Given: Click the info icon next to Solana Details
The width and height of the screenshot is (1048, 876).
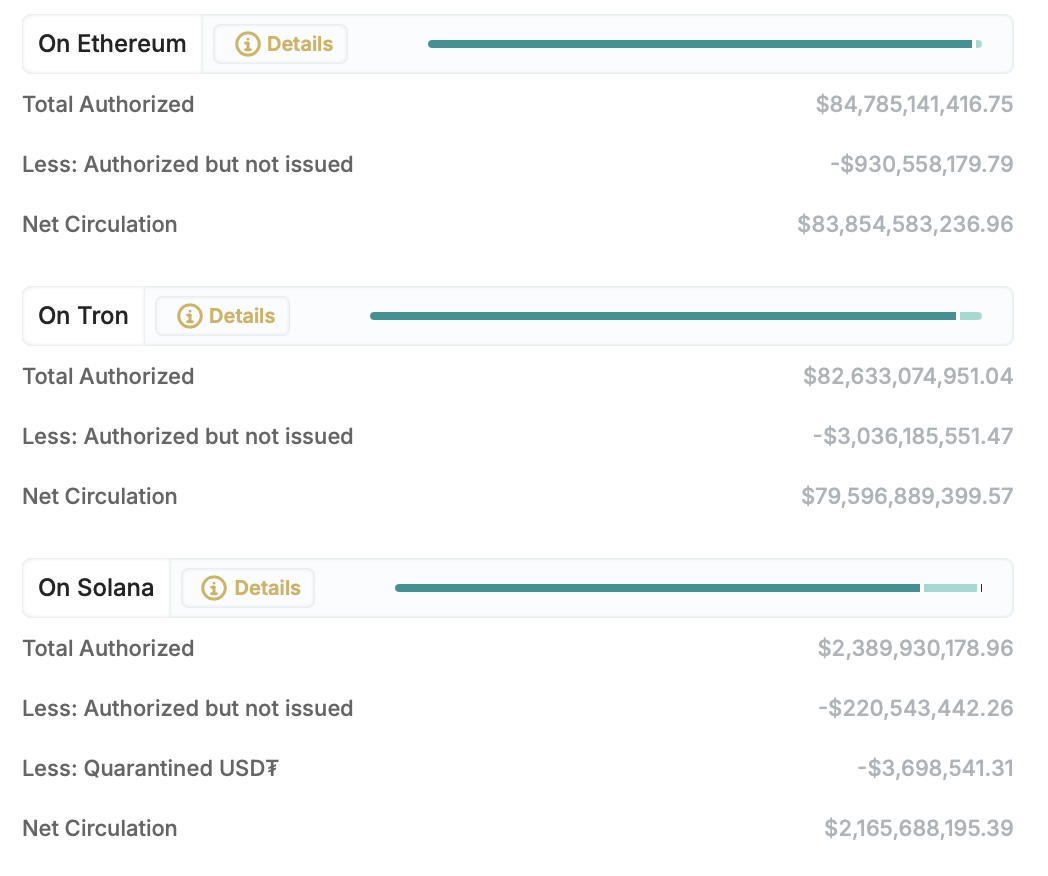Looking at the screenshot, I should coord(214,588).
